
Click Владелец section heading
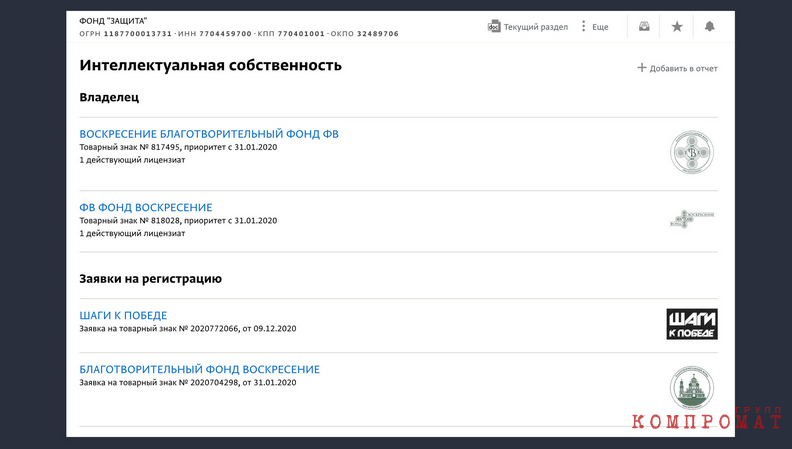[109, 97]
